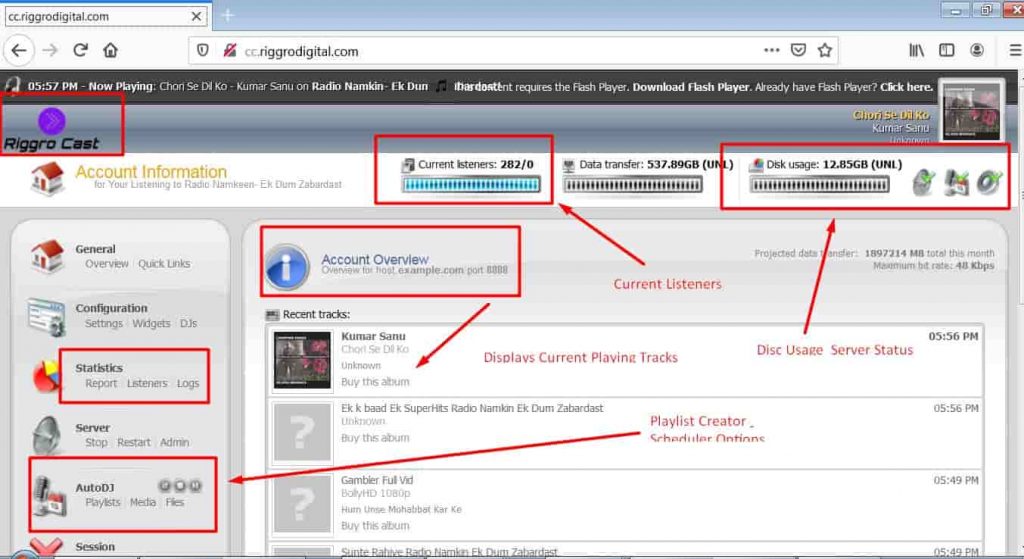Click the Configuration section icon
The image size is (1024, 559).
[x=46, y=316]
